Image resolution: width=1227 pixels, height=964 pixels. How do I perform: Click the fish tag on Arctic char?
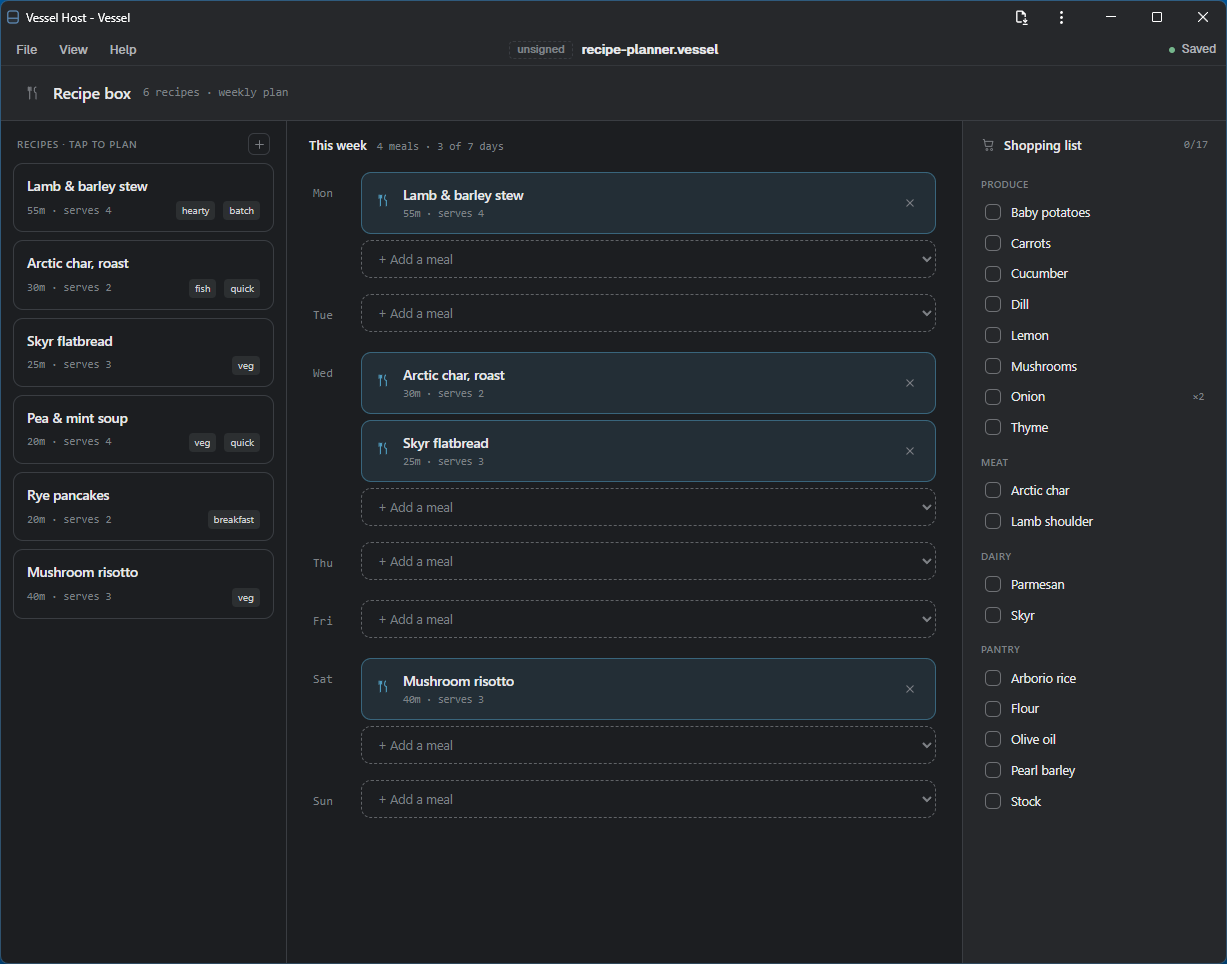(203, 289)
